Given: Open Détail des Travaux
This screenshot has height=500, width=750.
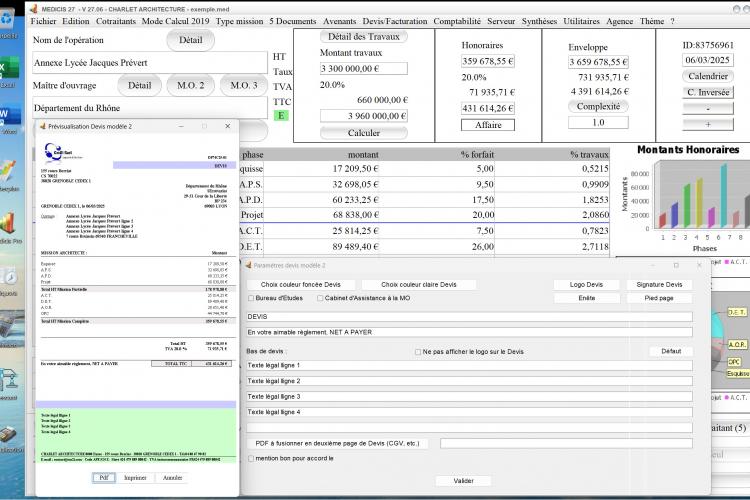Looking at the screenshot, I should coord(364,37).
